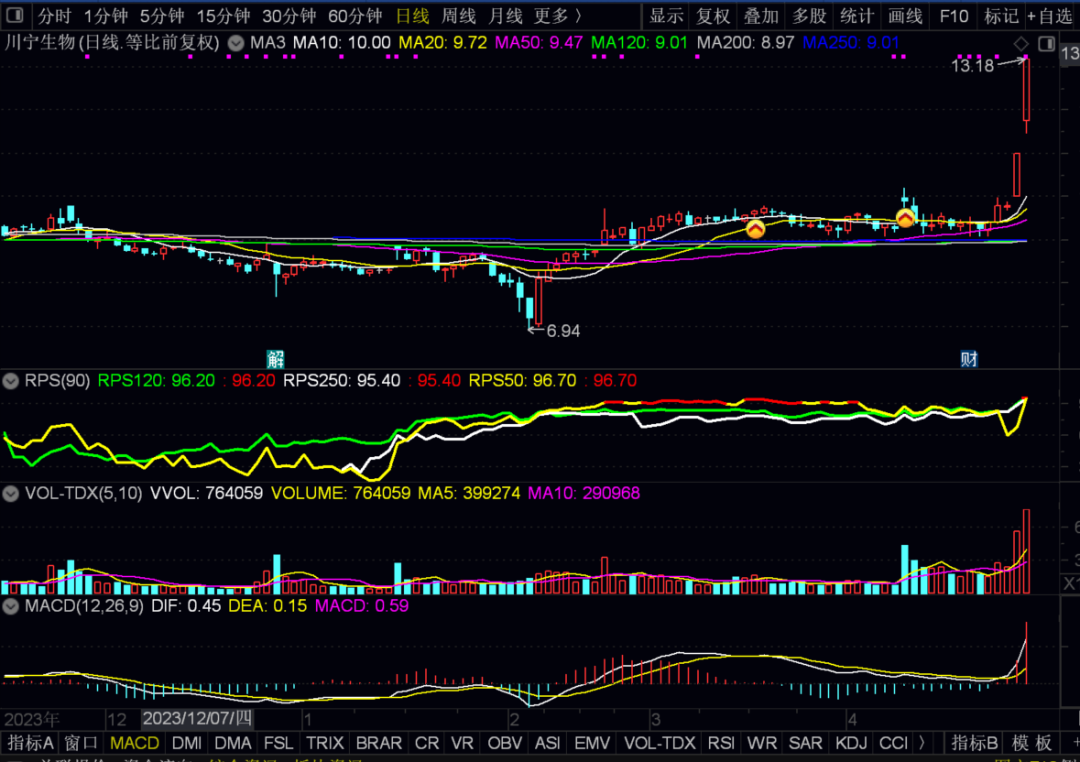The height and width of the screenshot is (762, 1080).
Task: Switch to 分时 intraday view
Action: point(54,16)
